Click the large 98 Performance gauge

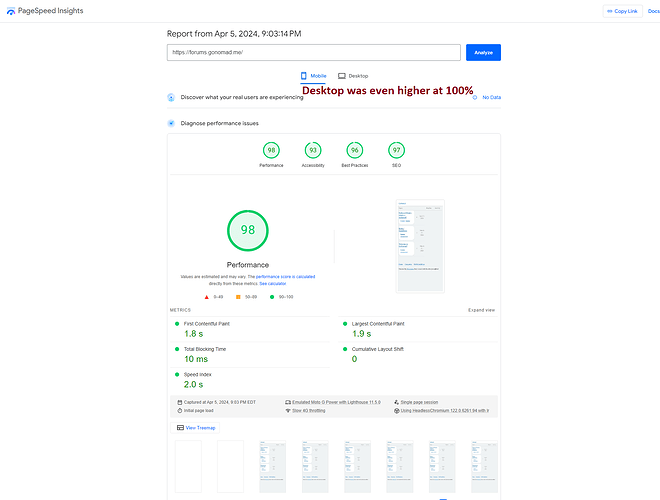[x=248, y=230]
